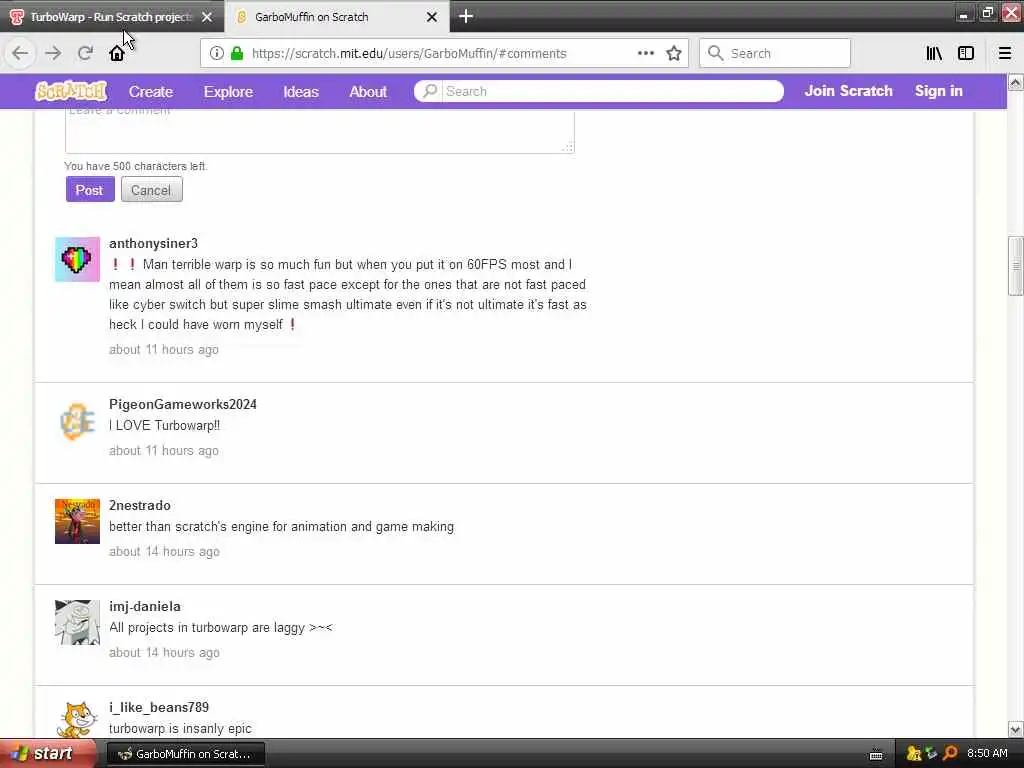Viewport: 1024px width, 768px height.
Task: Open the Ideas menu item
Action: coord(301,91)
